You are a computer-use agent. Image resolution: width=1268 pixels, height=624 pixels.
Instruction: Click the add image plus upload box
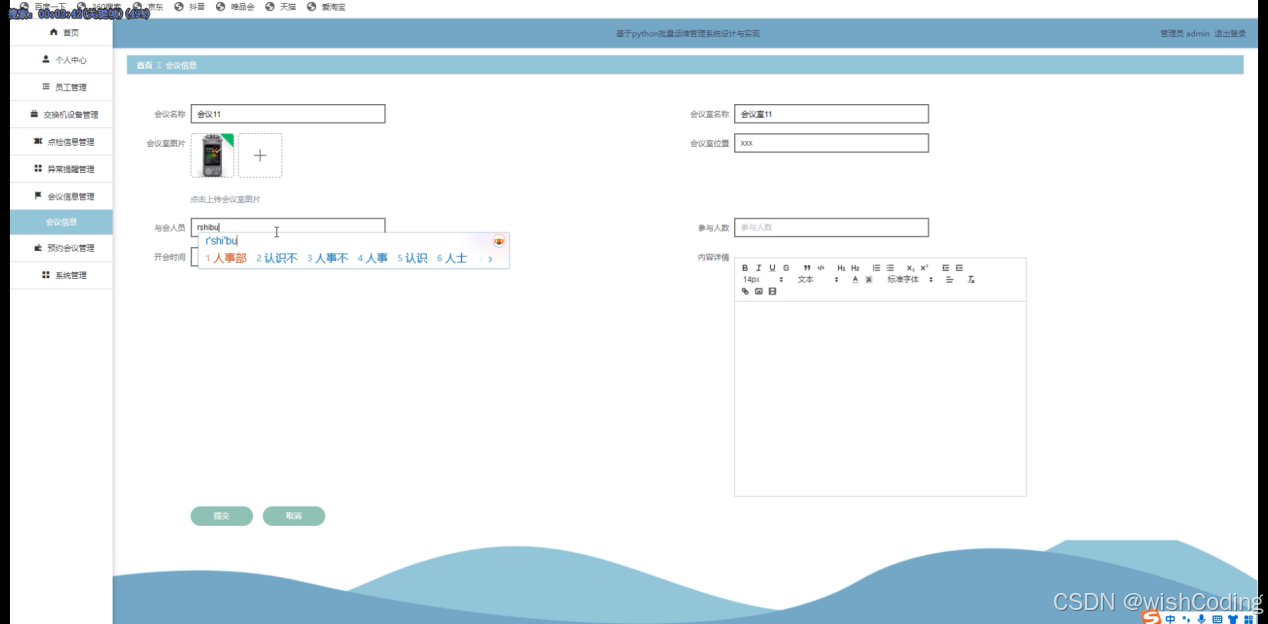pos(260,155)
